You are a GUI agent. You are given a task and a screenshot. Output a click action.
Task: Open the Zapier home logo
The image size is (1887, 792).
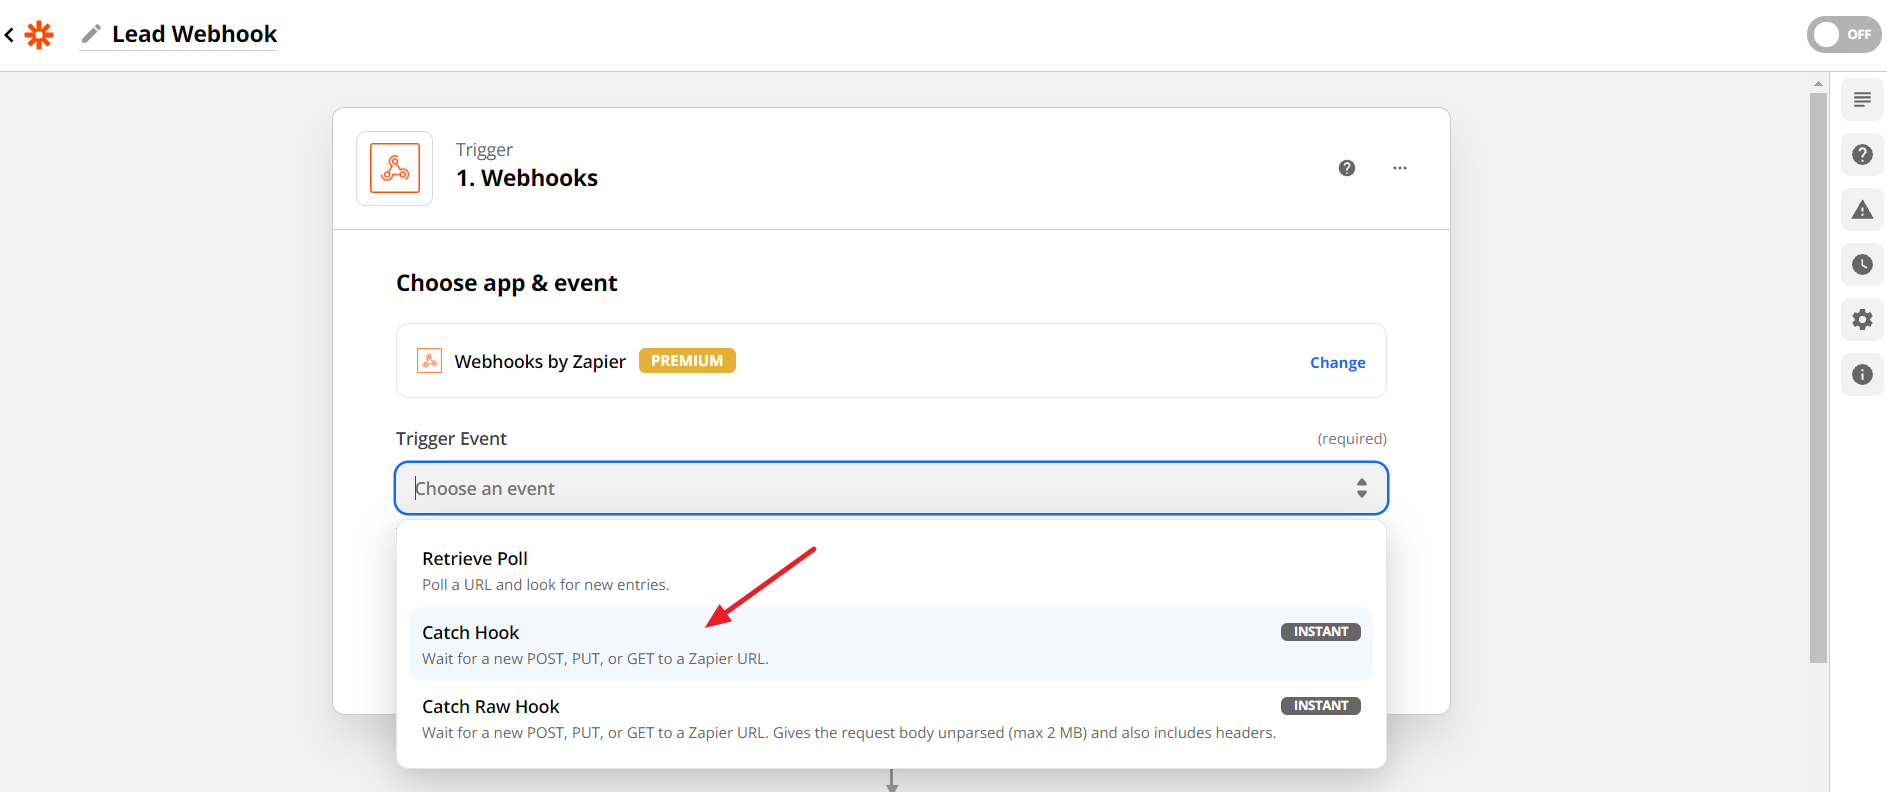[x=39, y=35]
